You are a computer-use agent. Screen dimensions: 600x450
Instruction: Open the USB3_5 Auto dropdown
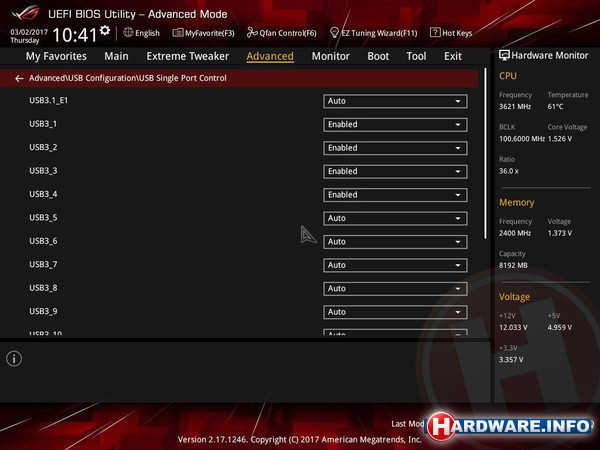click(395, 218)
